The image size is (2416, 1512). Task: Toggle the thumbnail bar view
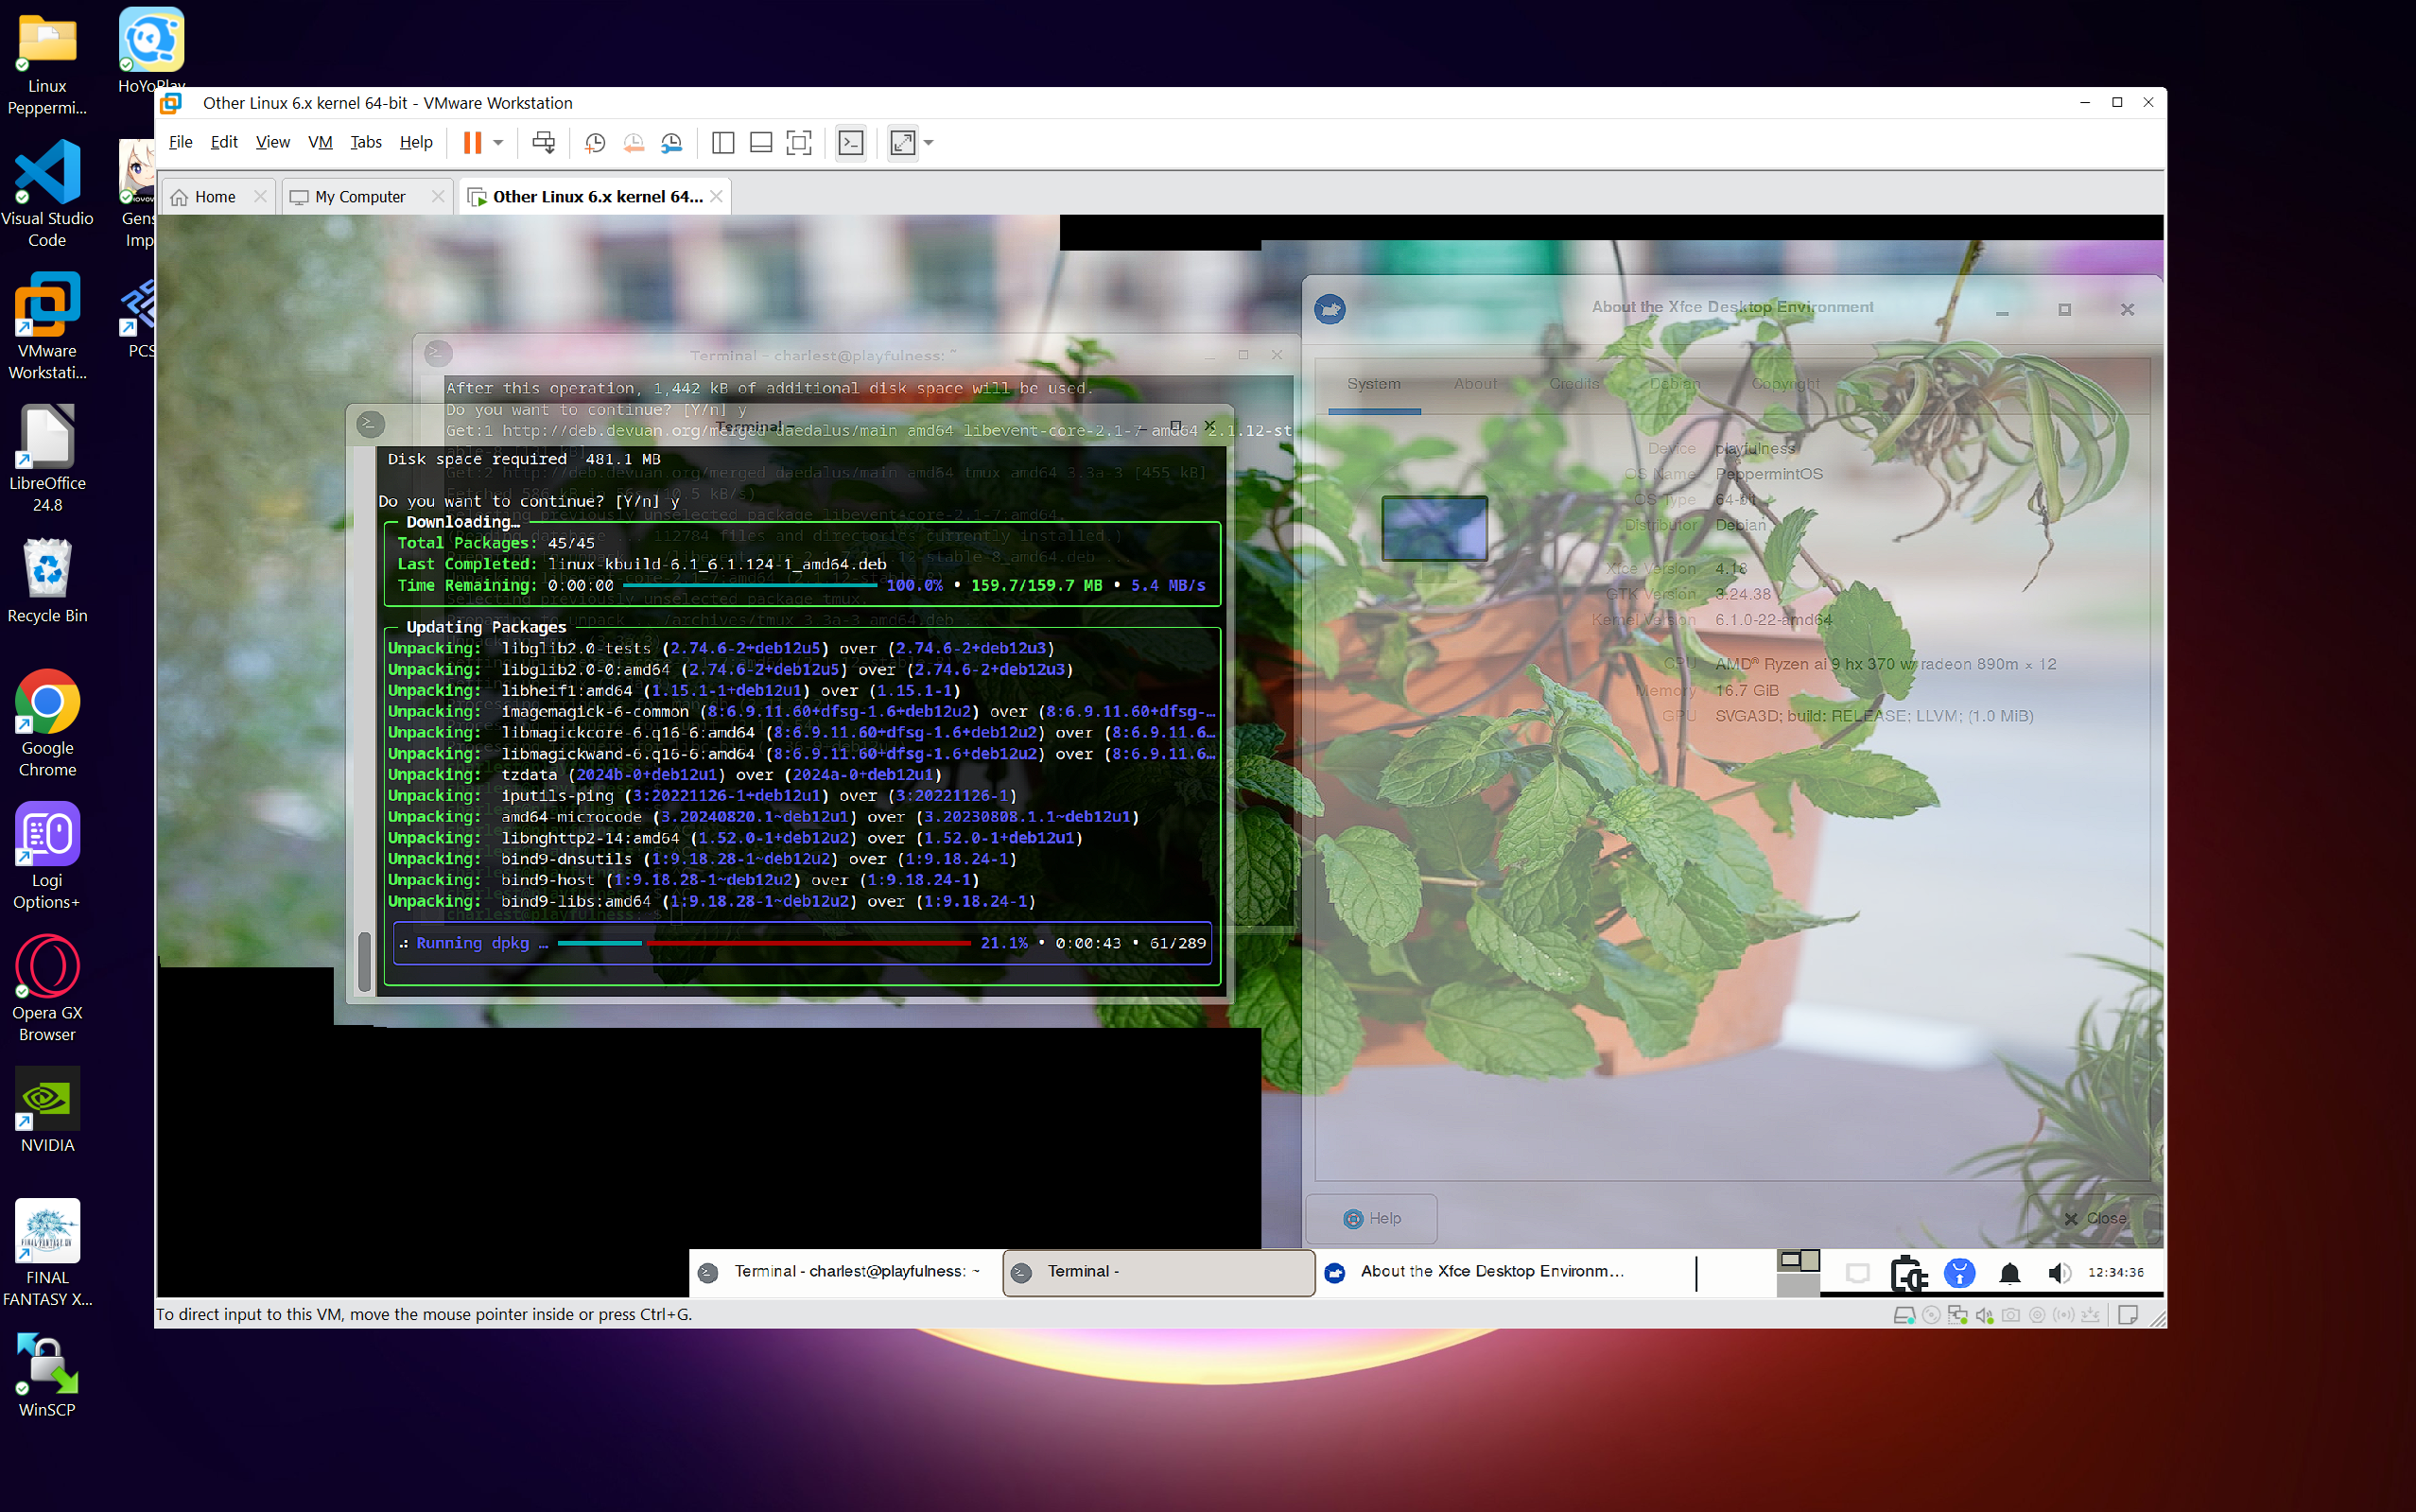(761, 143)
